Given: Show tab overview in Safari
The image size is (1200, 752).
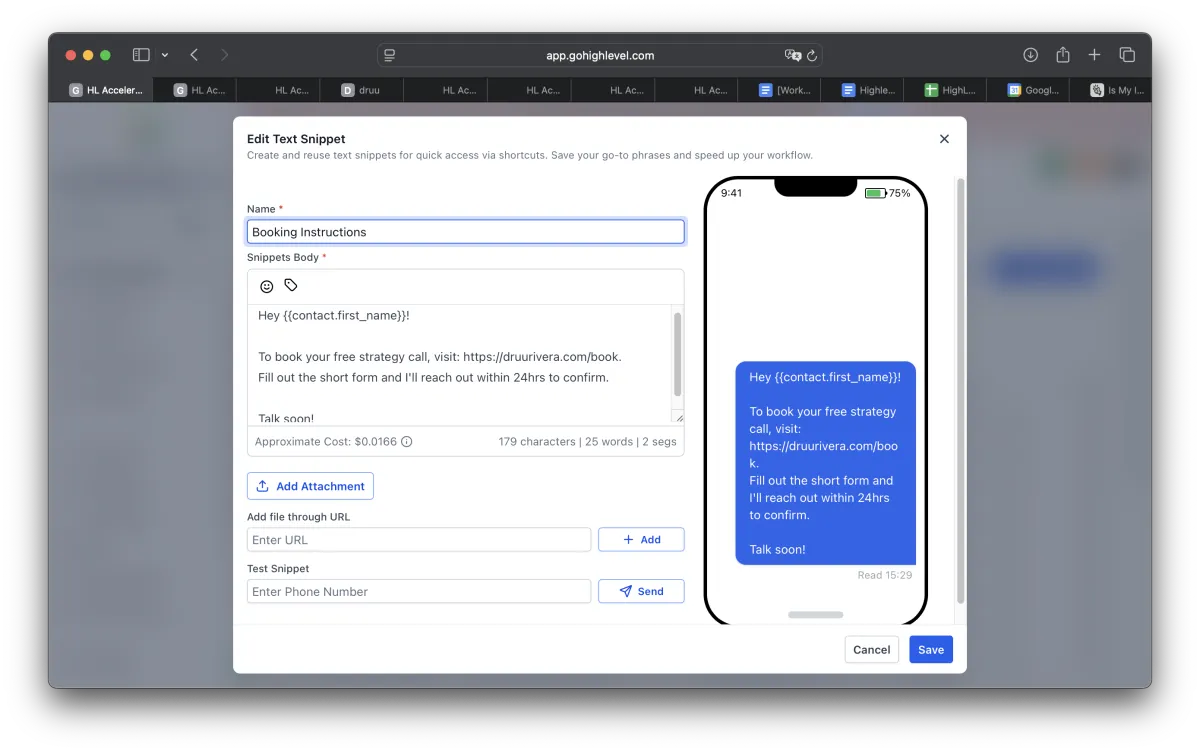Looking at the screenshot, I should click(x=1127, y=55).
